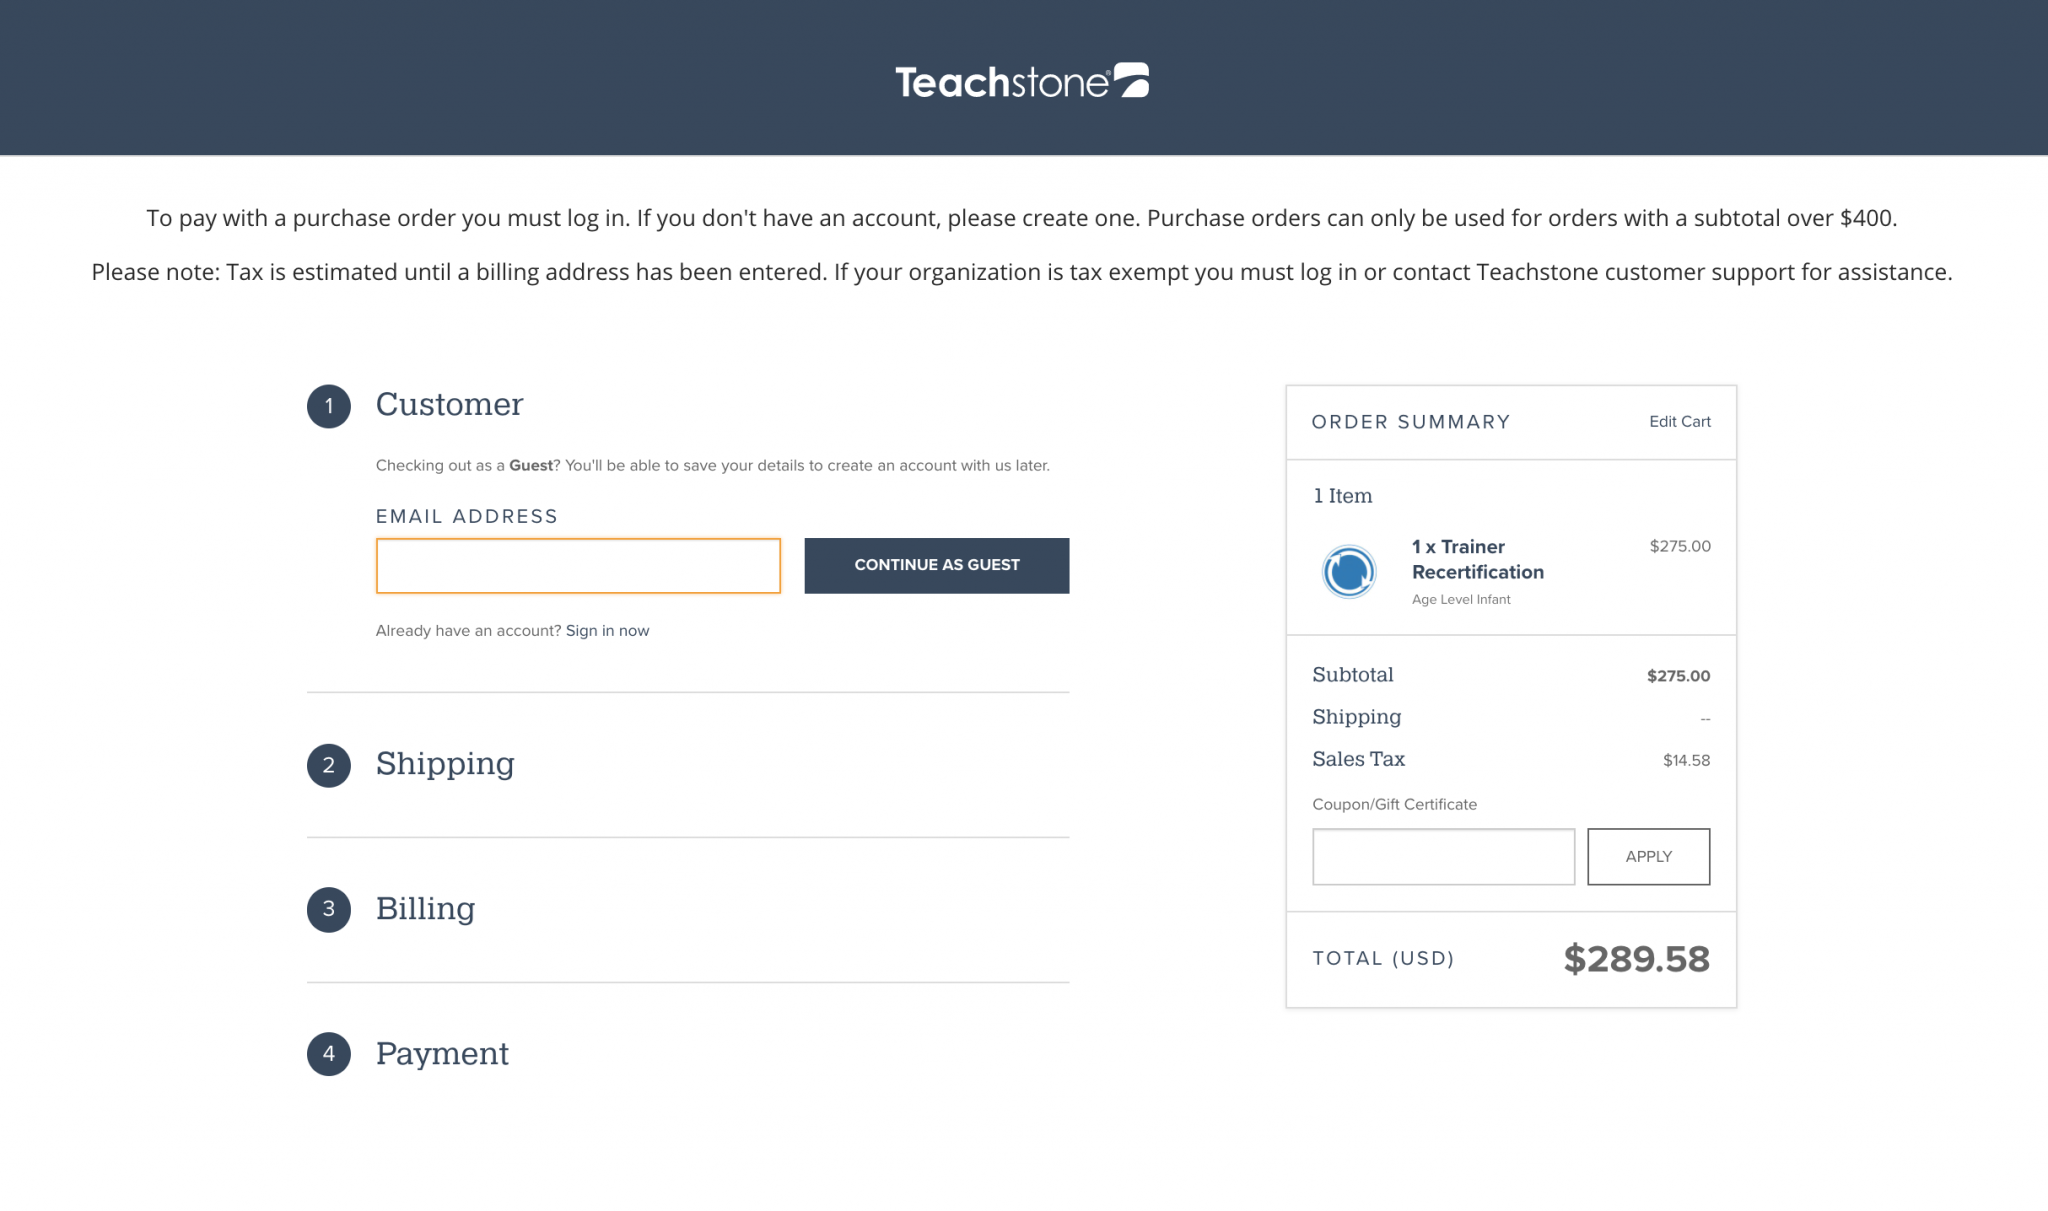Open the Sign in now link
Screen dimensions: 2048x1211
pyautogui.click(x=607, y=630)
